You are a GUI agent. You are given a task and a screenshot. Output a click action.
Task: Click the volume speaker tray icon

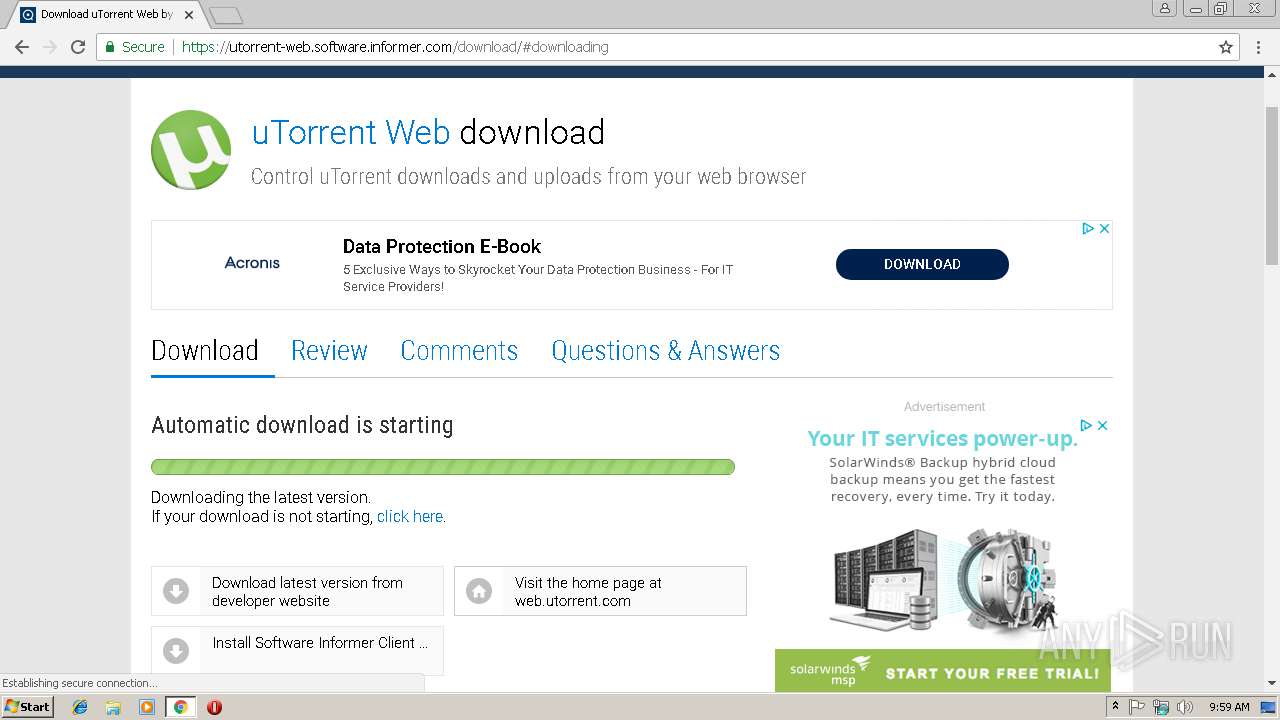tap(1185, 707)
